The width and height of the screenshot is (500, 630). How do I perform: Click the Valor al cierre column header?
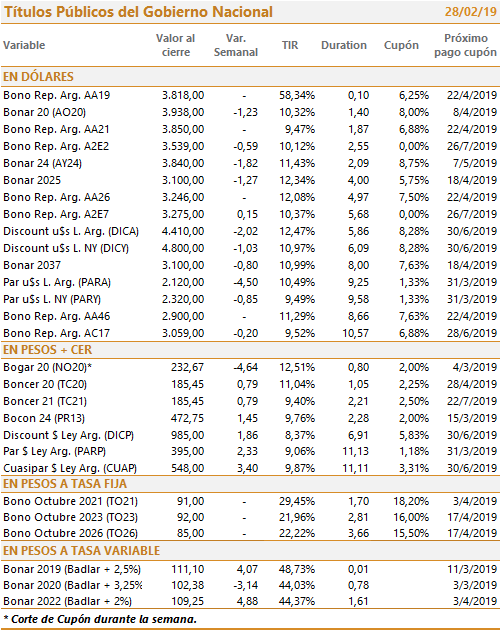pyautogui.click(x=176, y=45)
